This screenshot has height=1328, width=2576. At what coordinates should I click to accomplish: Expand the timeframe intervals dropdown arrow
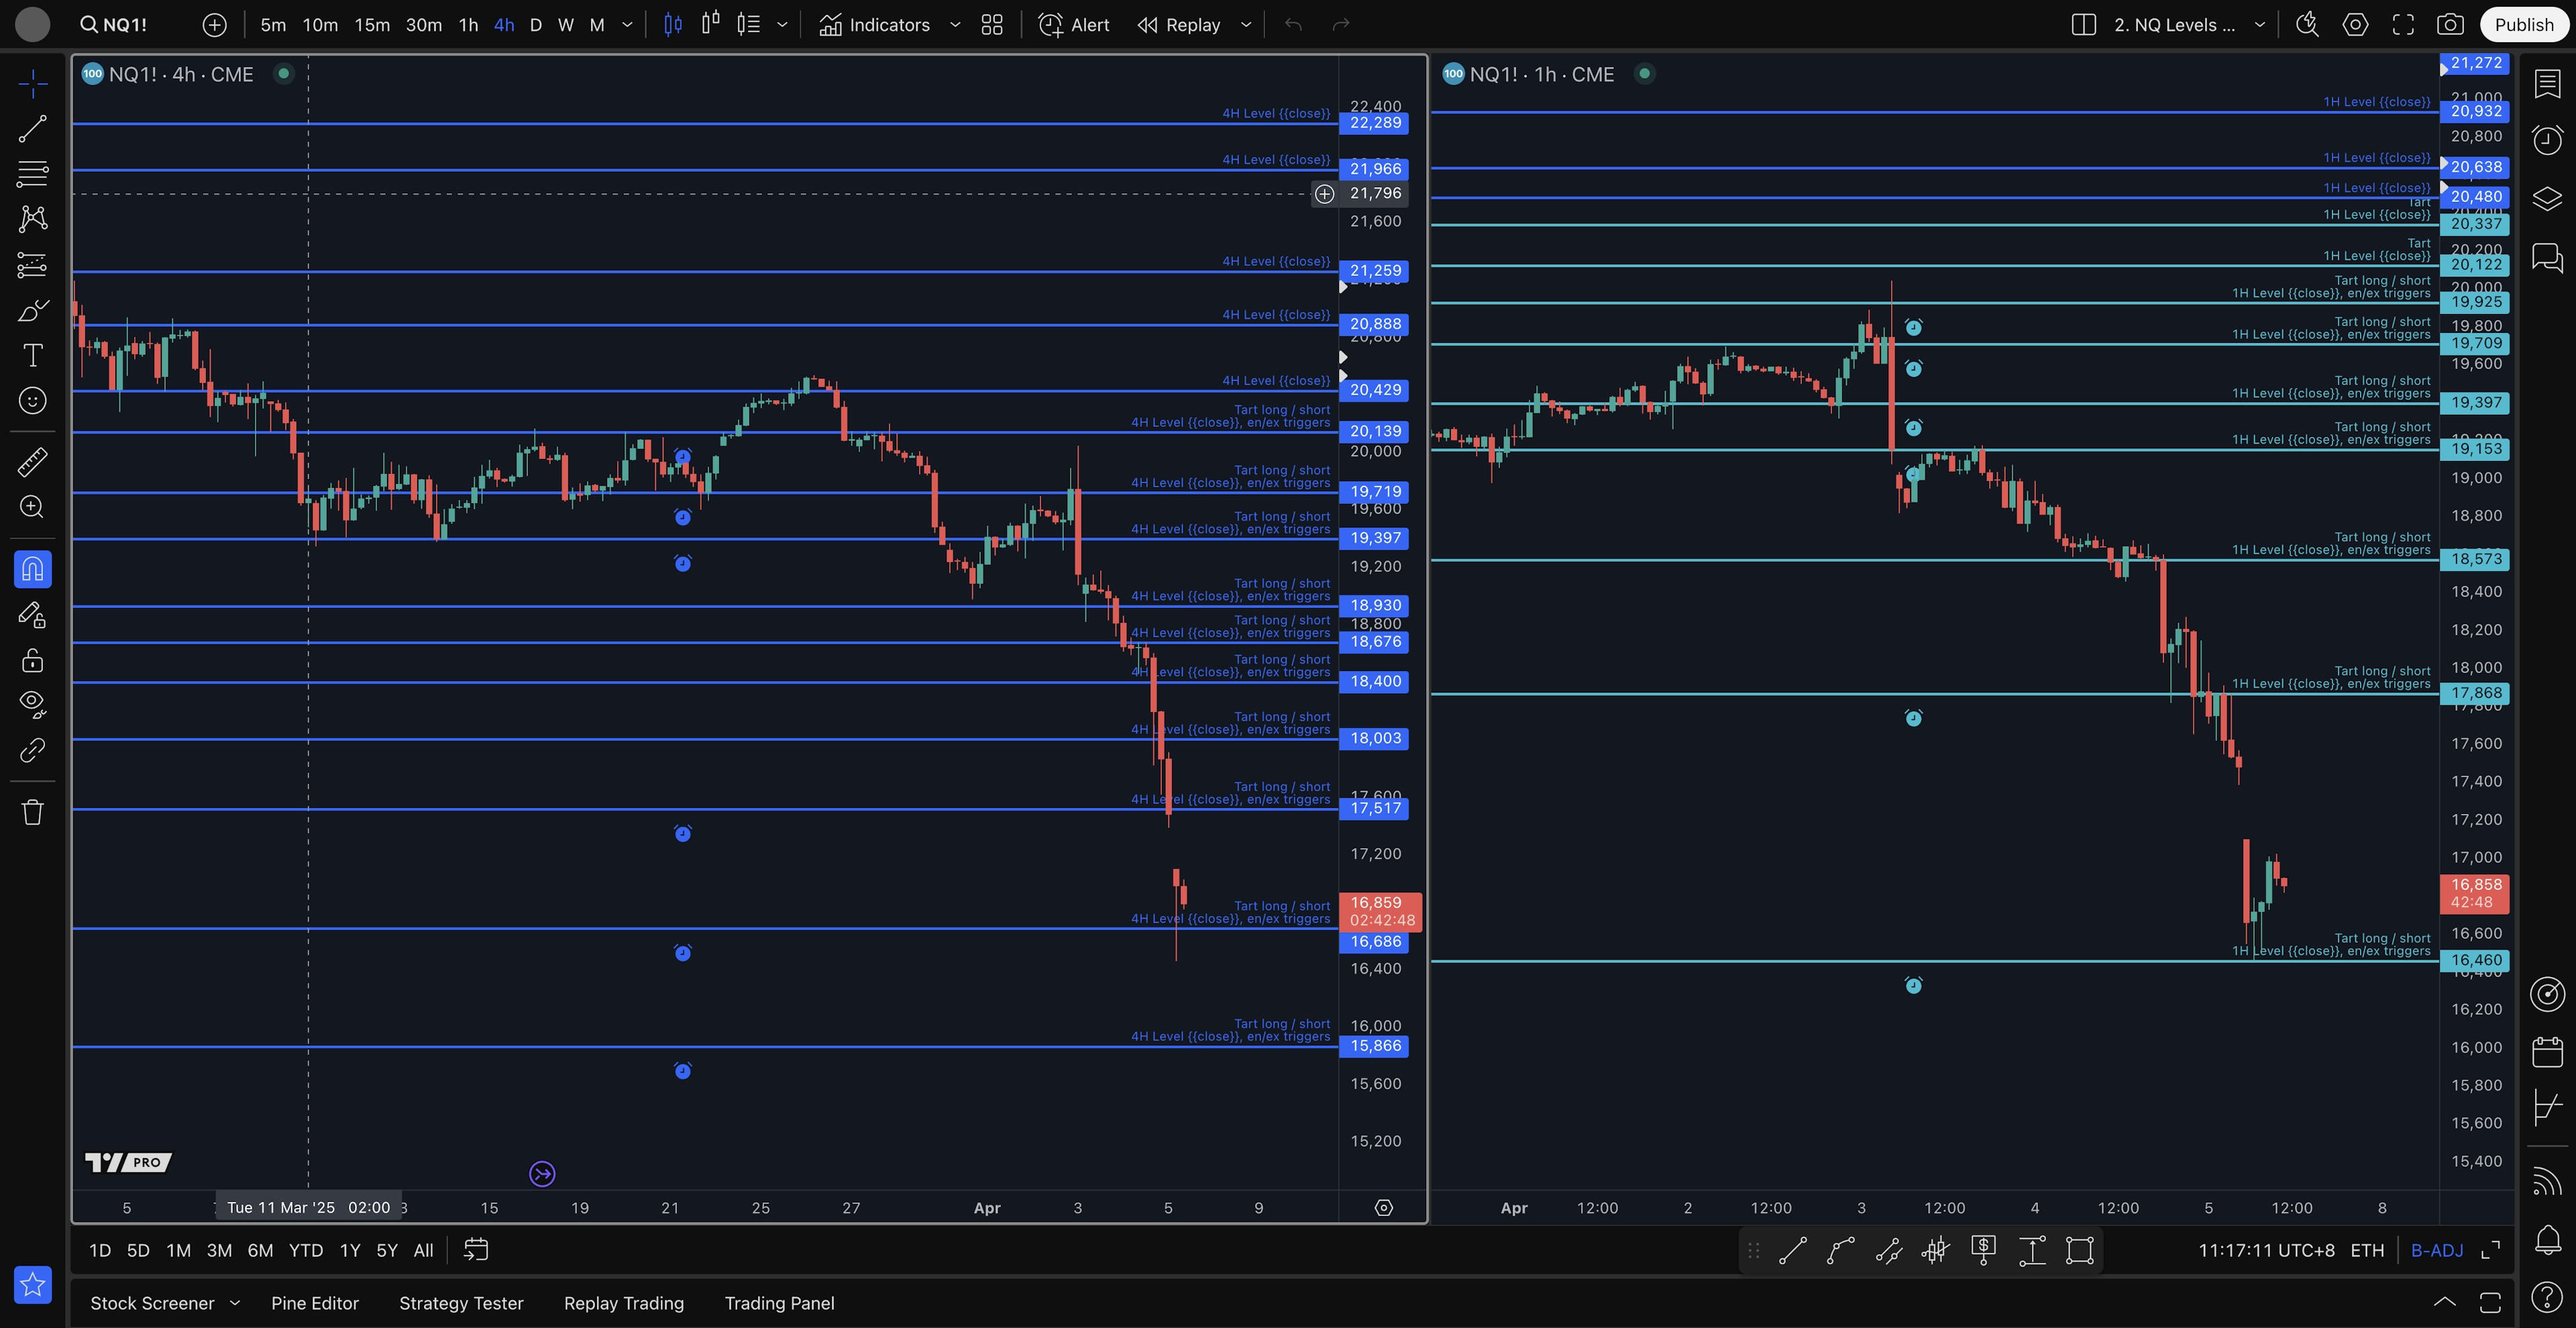[627, 25]
